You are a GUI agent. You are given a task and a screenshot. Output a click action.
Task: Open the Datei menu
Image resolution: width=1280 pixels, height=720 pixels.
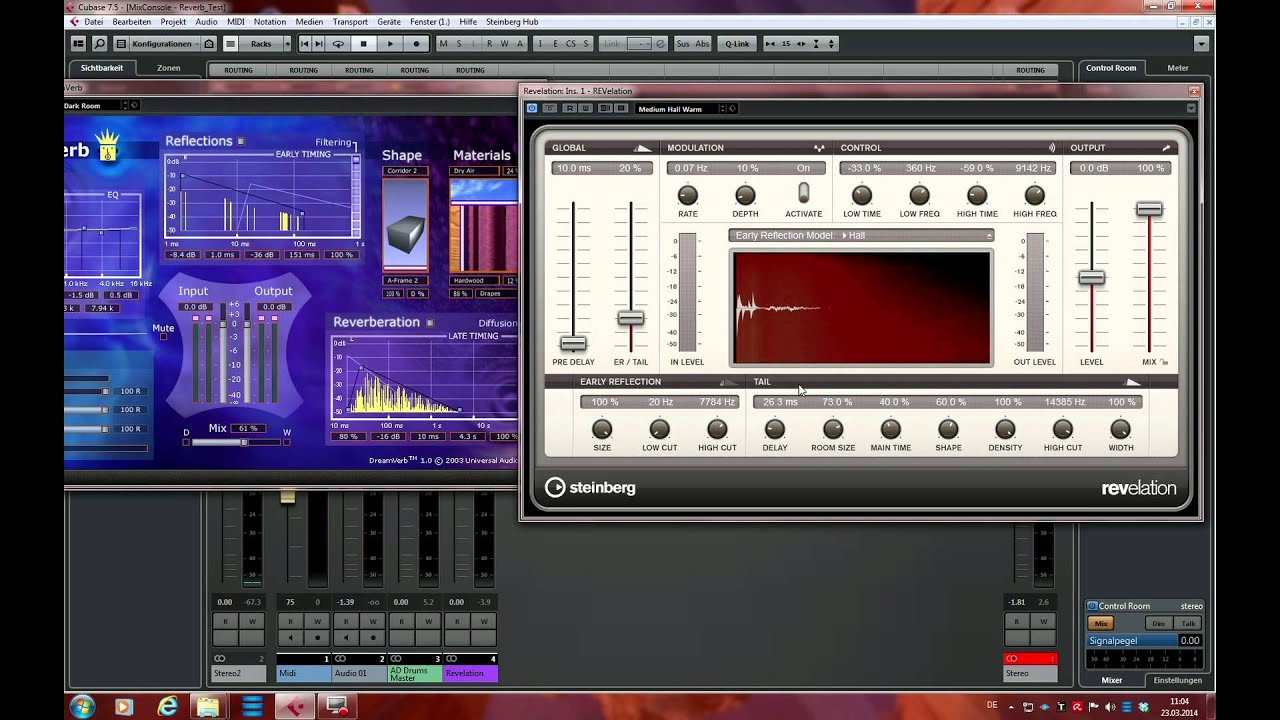point(93,22)
